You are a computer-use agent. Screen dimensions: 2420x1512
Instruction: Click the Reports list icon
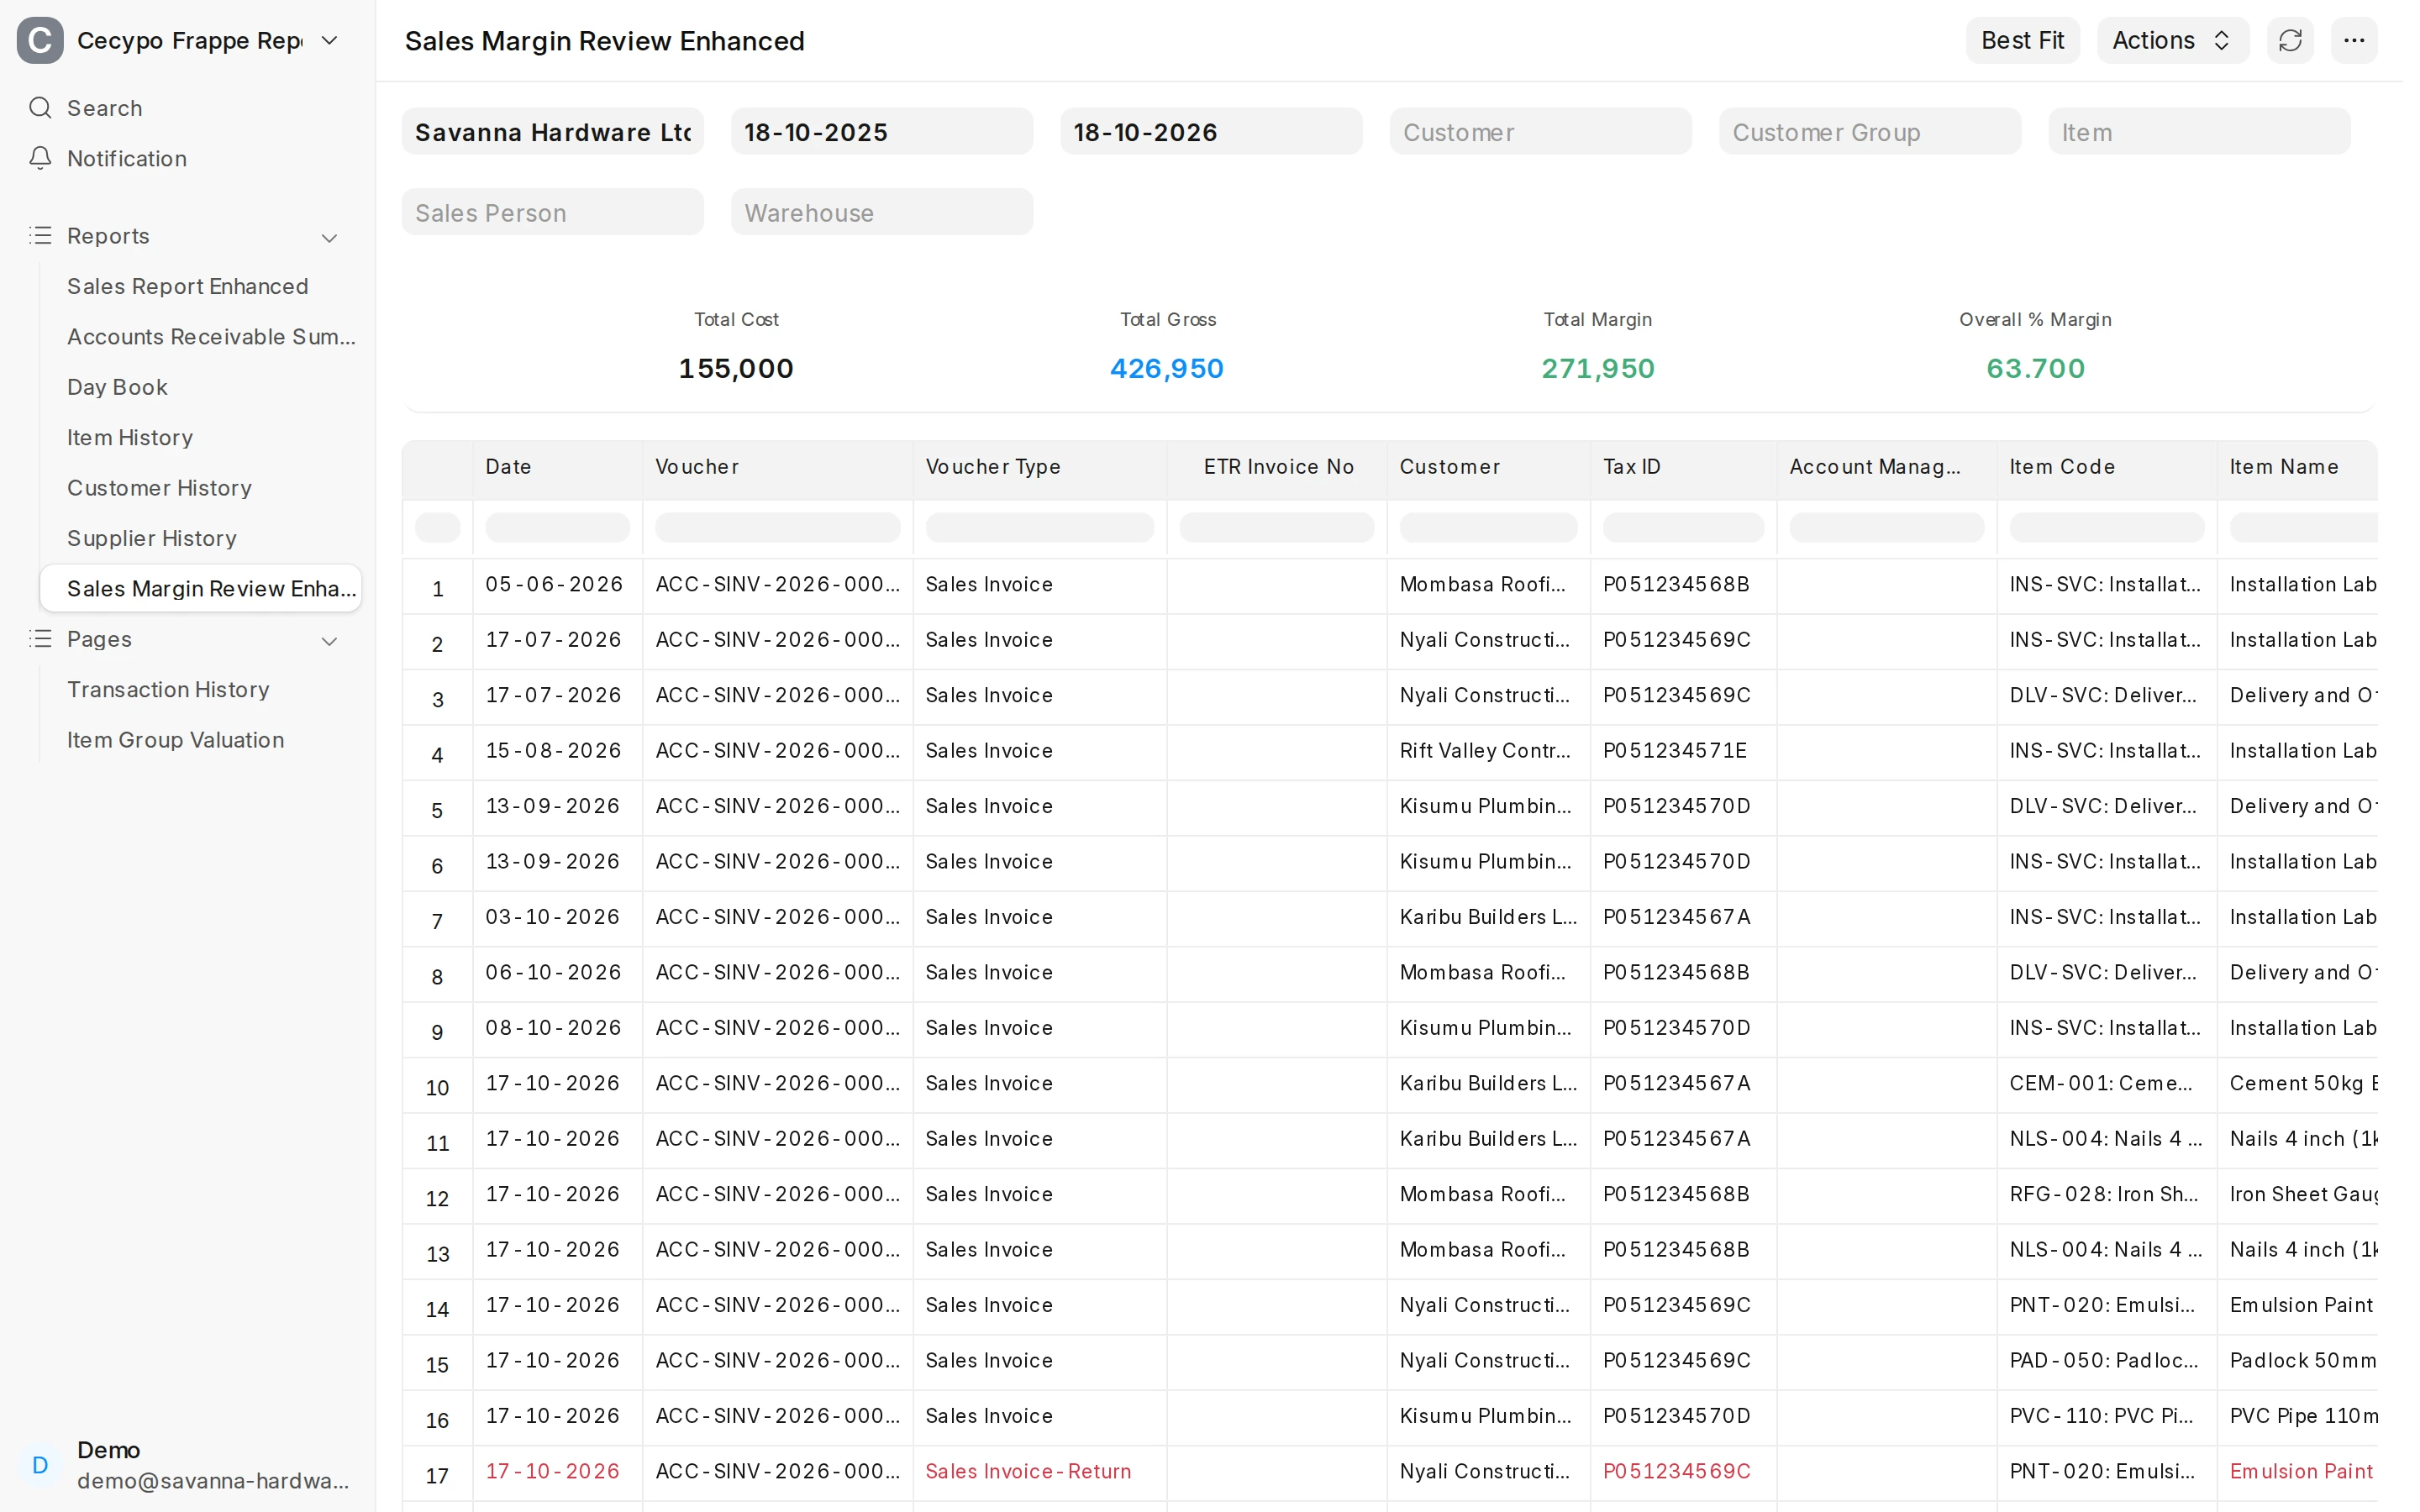point(40,236)
